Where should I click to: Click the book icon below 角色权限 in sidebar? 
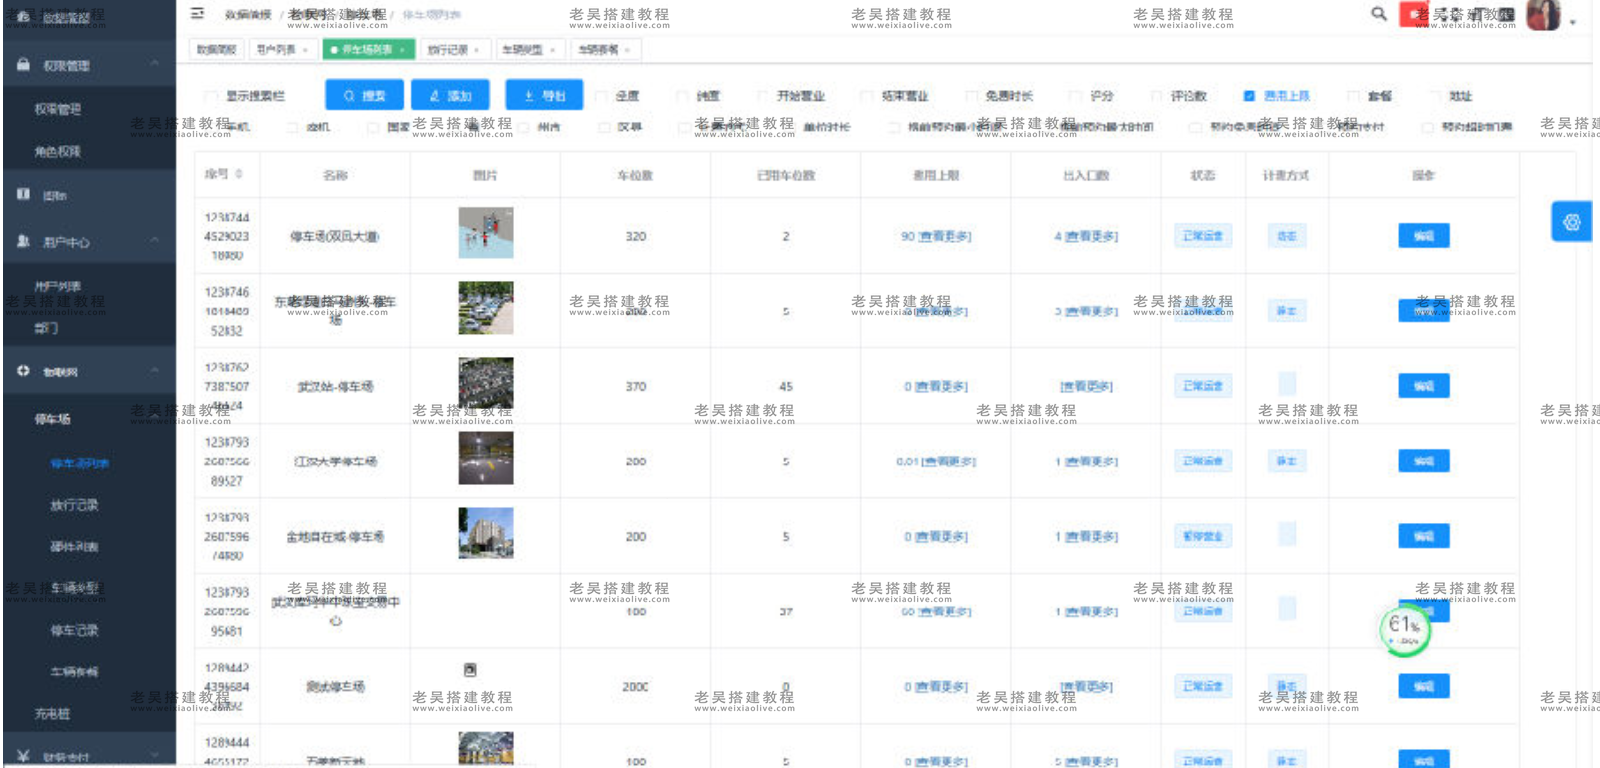point(23,194)
